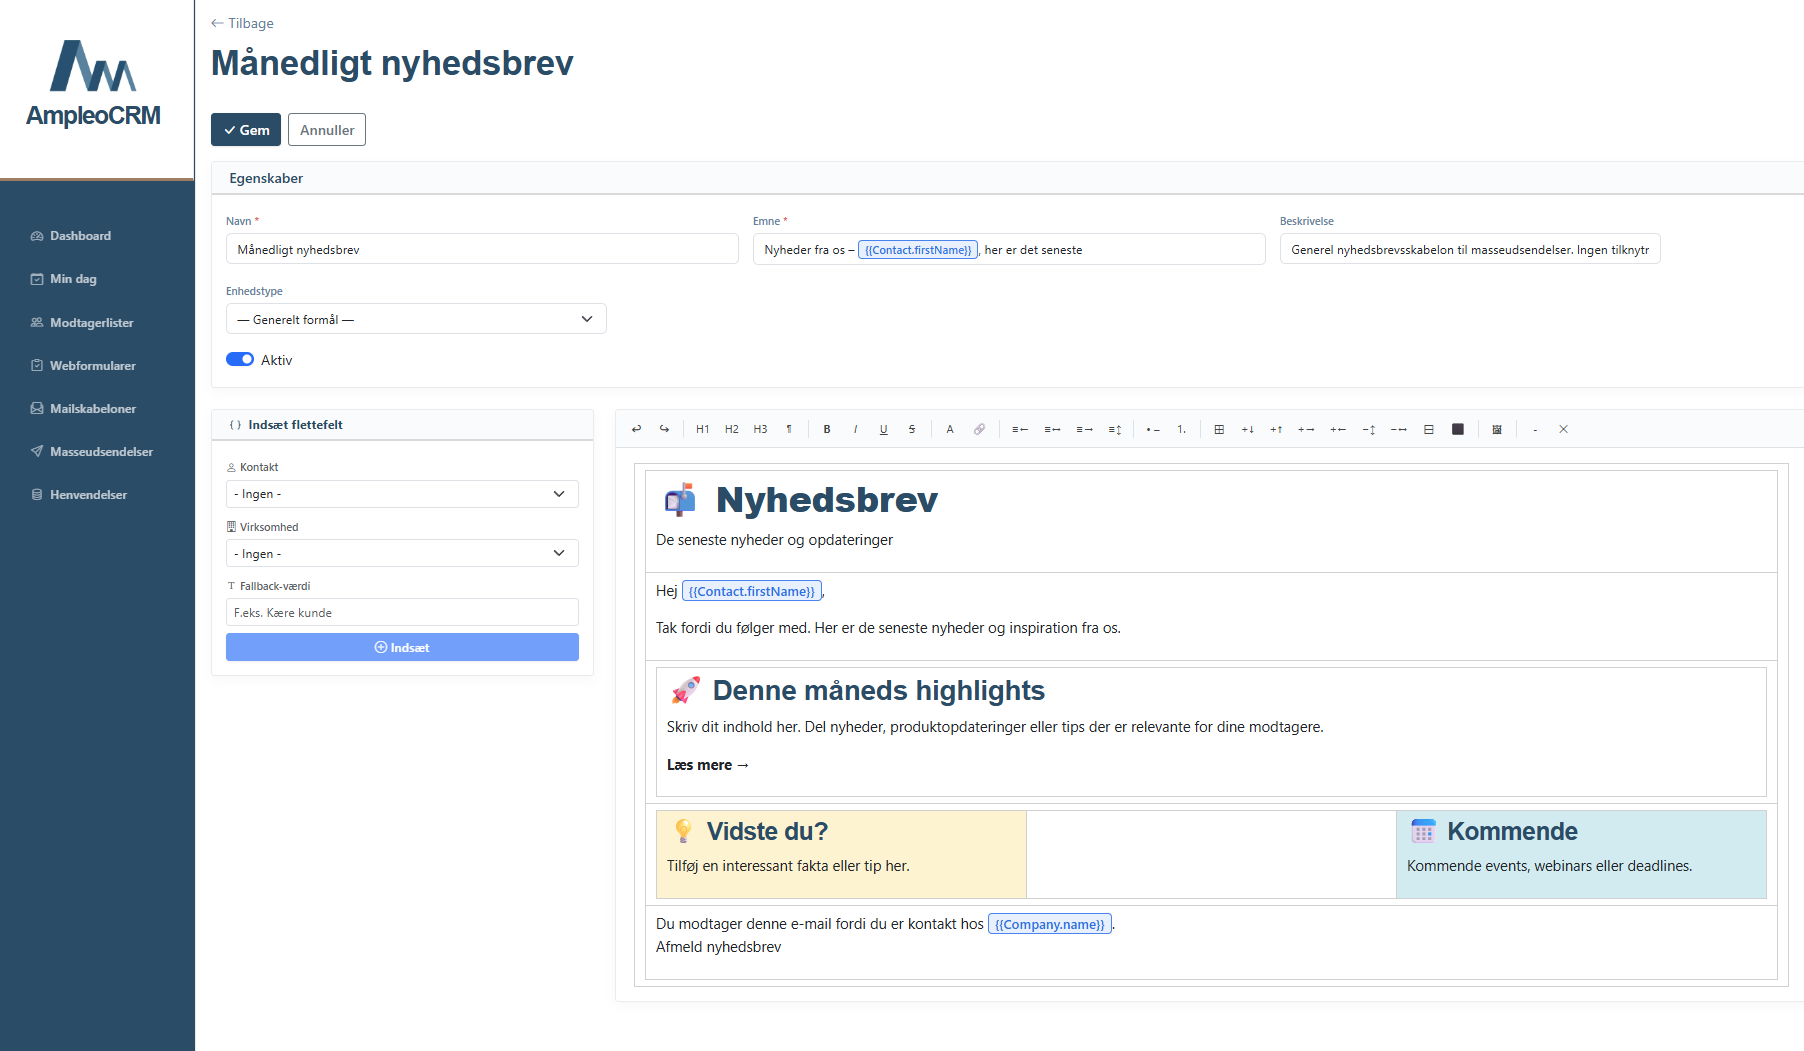The width and height of the screenshot is (1804, 1051).
Task: Insert a bullet list
Action: click(x=1153, y=429)
